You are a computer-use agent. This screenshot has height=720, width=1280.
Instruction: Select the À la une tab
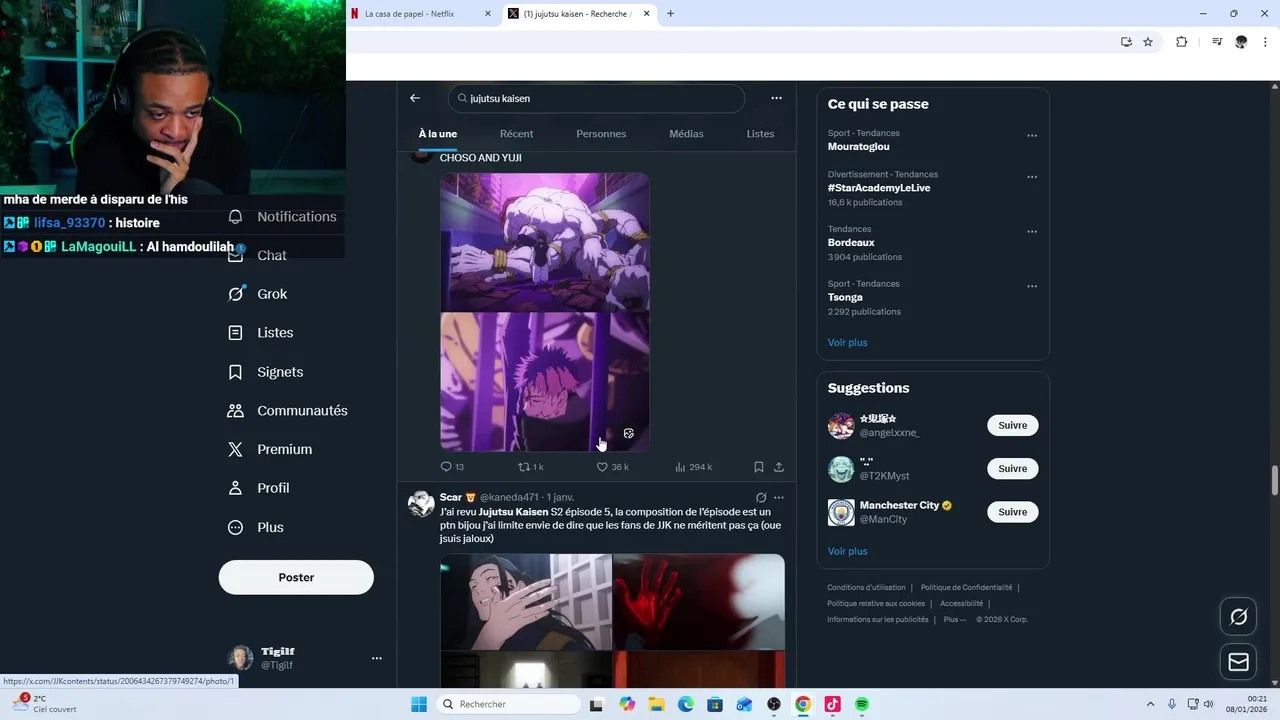click(x=438, y=134)
